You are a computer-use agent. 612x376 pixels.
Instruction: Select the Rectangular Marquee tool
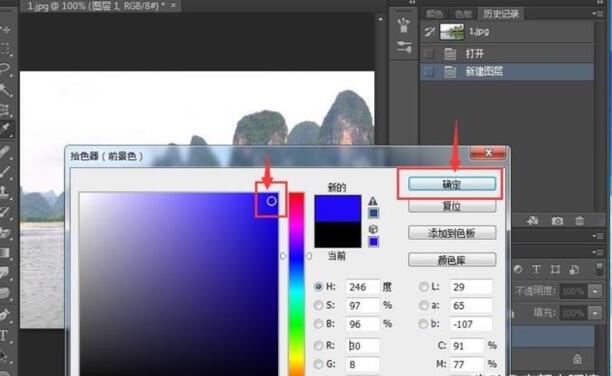point(5,49)
